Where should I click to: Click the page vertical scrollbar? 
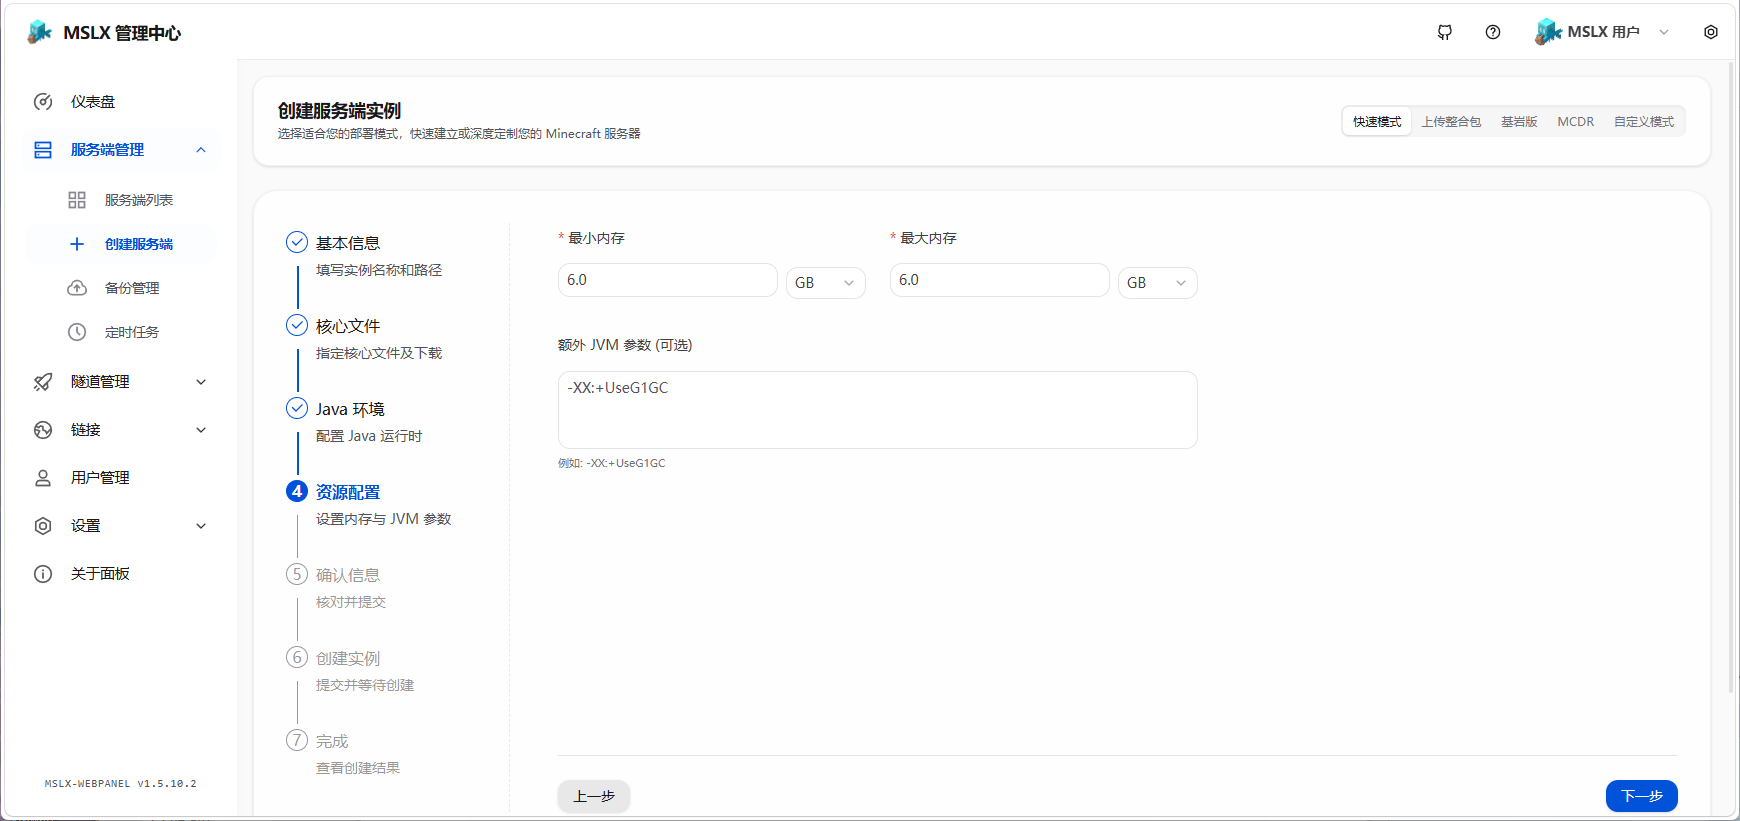[1732, 378]
